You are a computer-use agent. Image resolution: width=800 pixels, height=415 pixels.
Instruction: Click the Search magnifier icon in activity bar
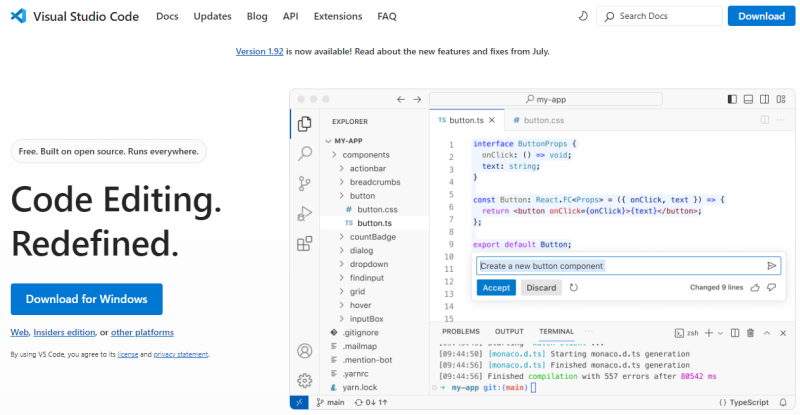(x=305, y=153)
